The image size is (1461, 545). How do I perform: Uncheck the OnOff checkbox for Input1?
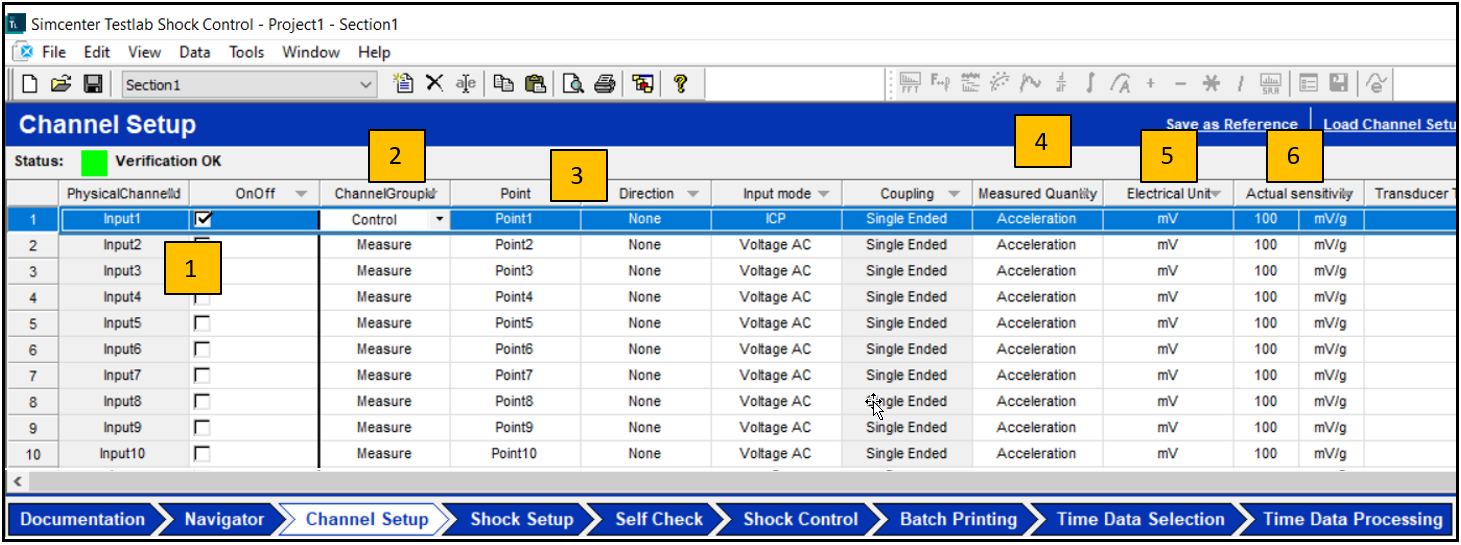pos(202,219)
